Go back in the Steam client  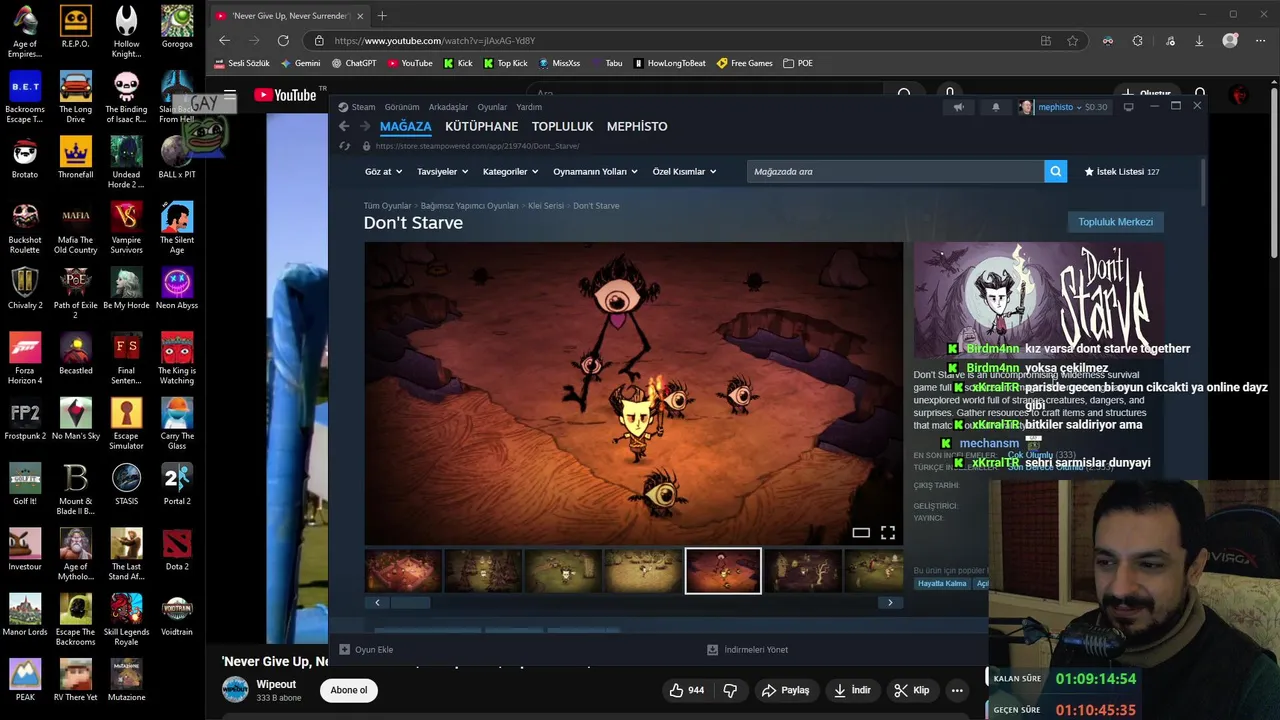(344, 126)
